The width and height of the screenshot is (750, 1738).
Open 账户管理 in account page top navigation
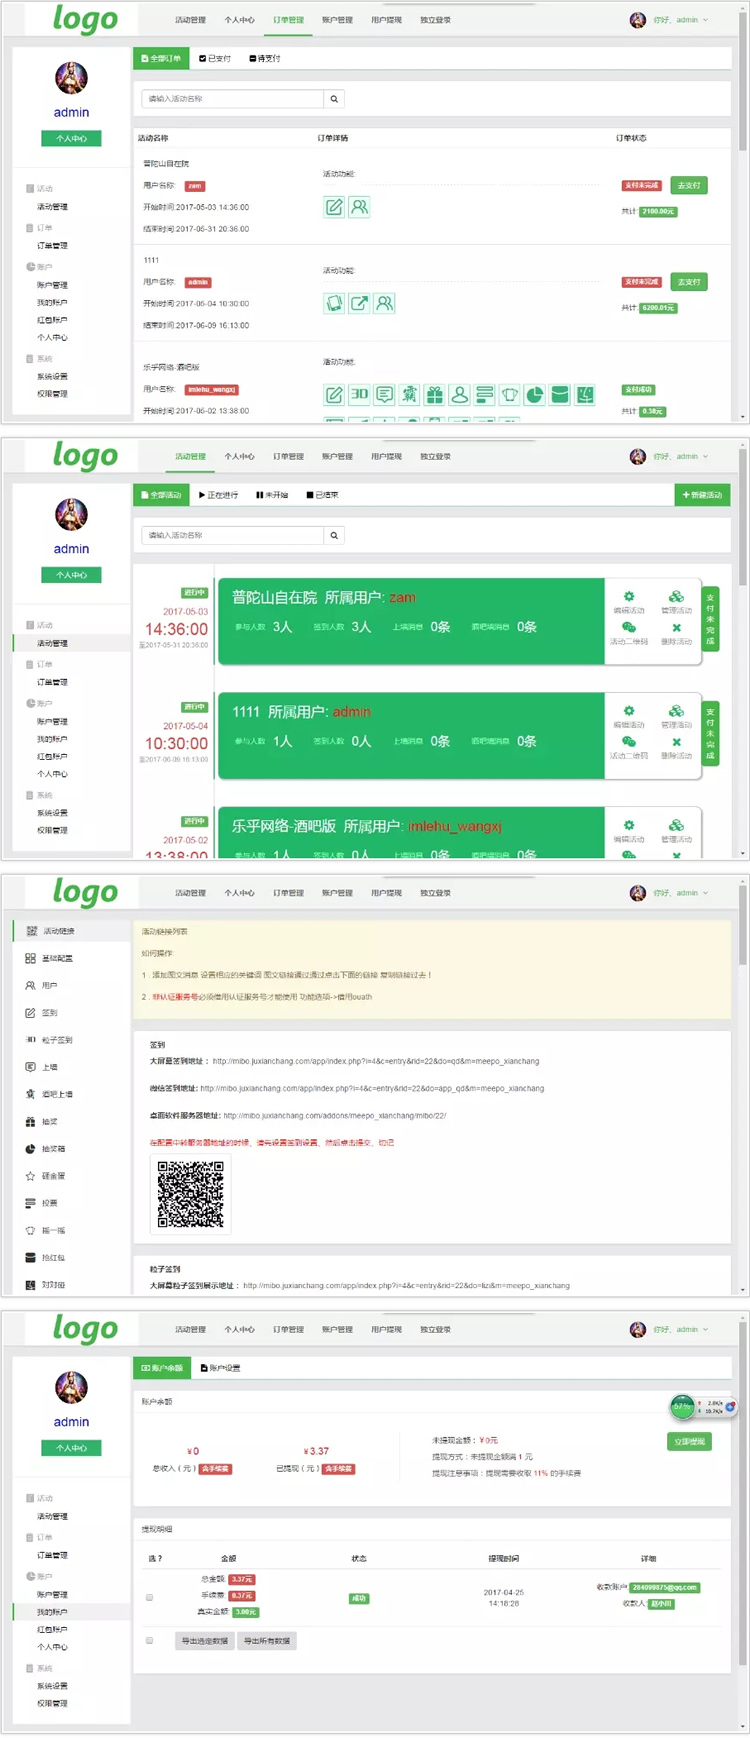[x=337, y=1329]
